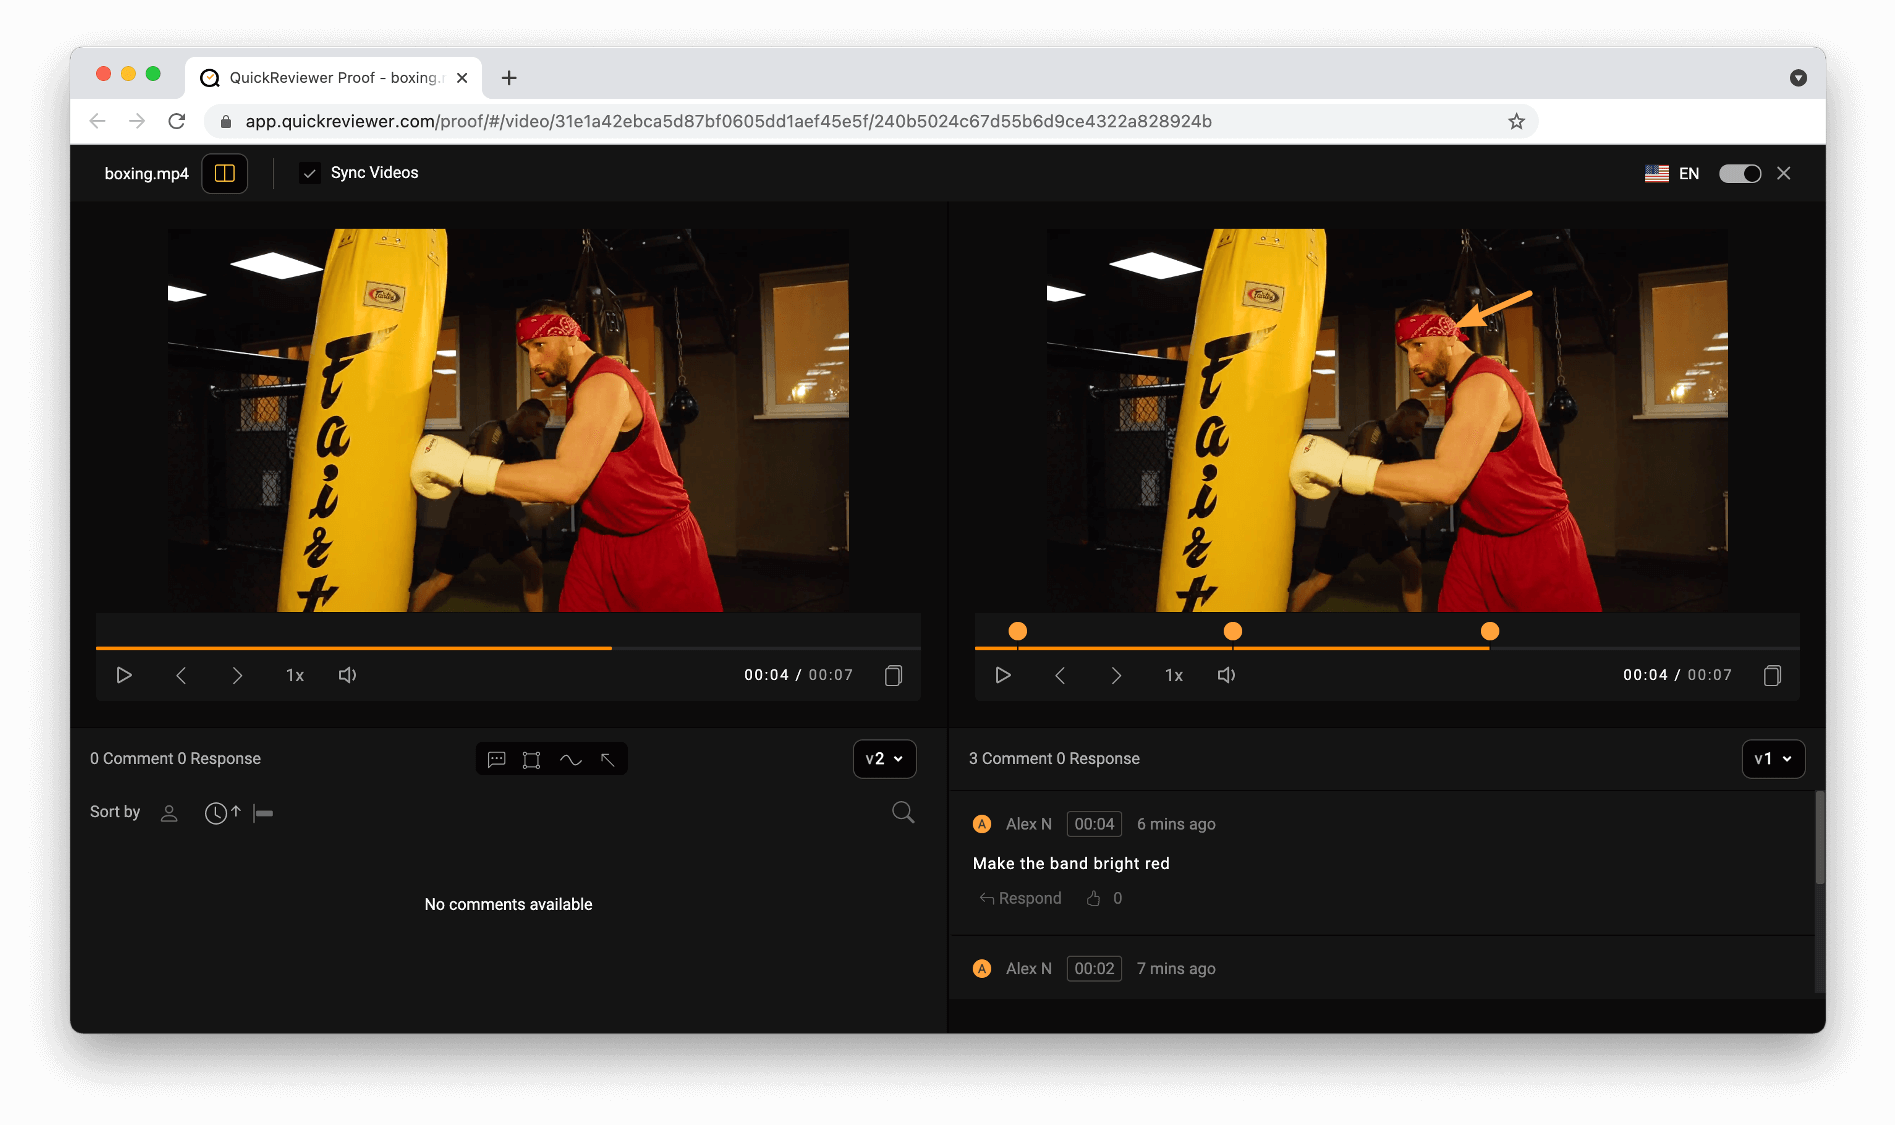
Task: Sort comments by user on the left panel
Action: (x=168, y=813)
